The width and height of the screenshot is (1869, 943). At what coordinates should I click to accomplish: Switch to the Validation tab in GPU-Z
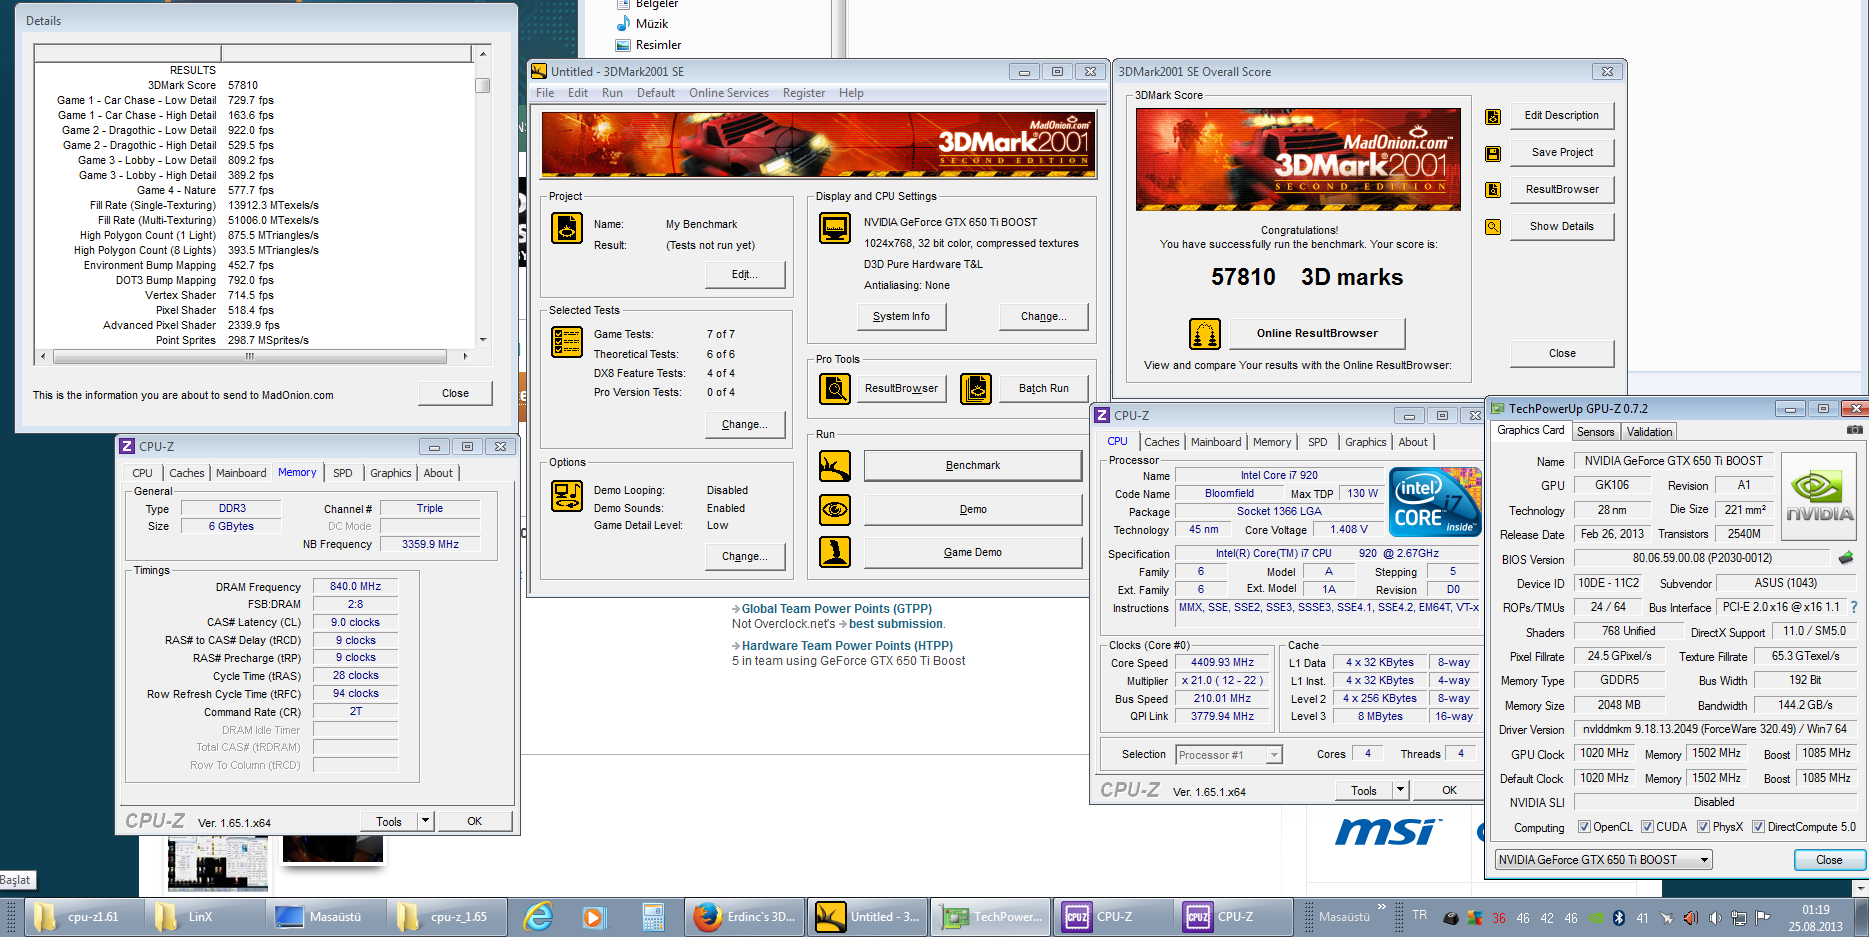click(1649, 432)
